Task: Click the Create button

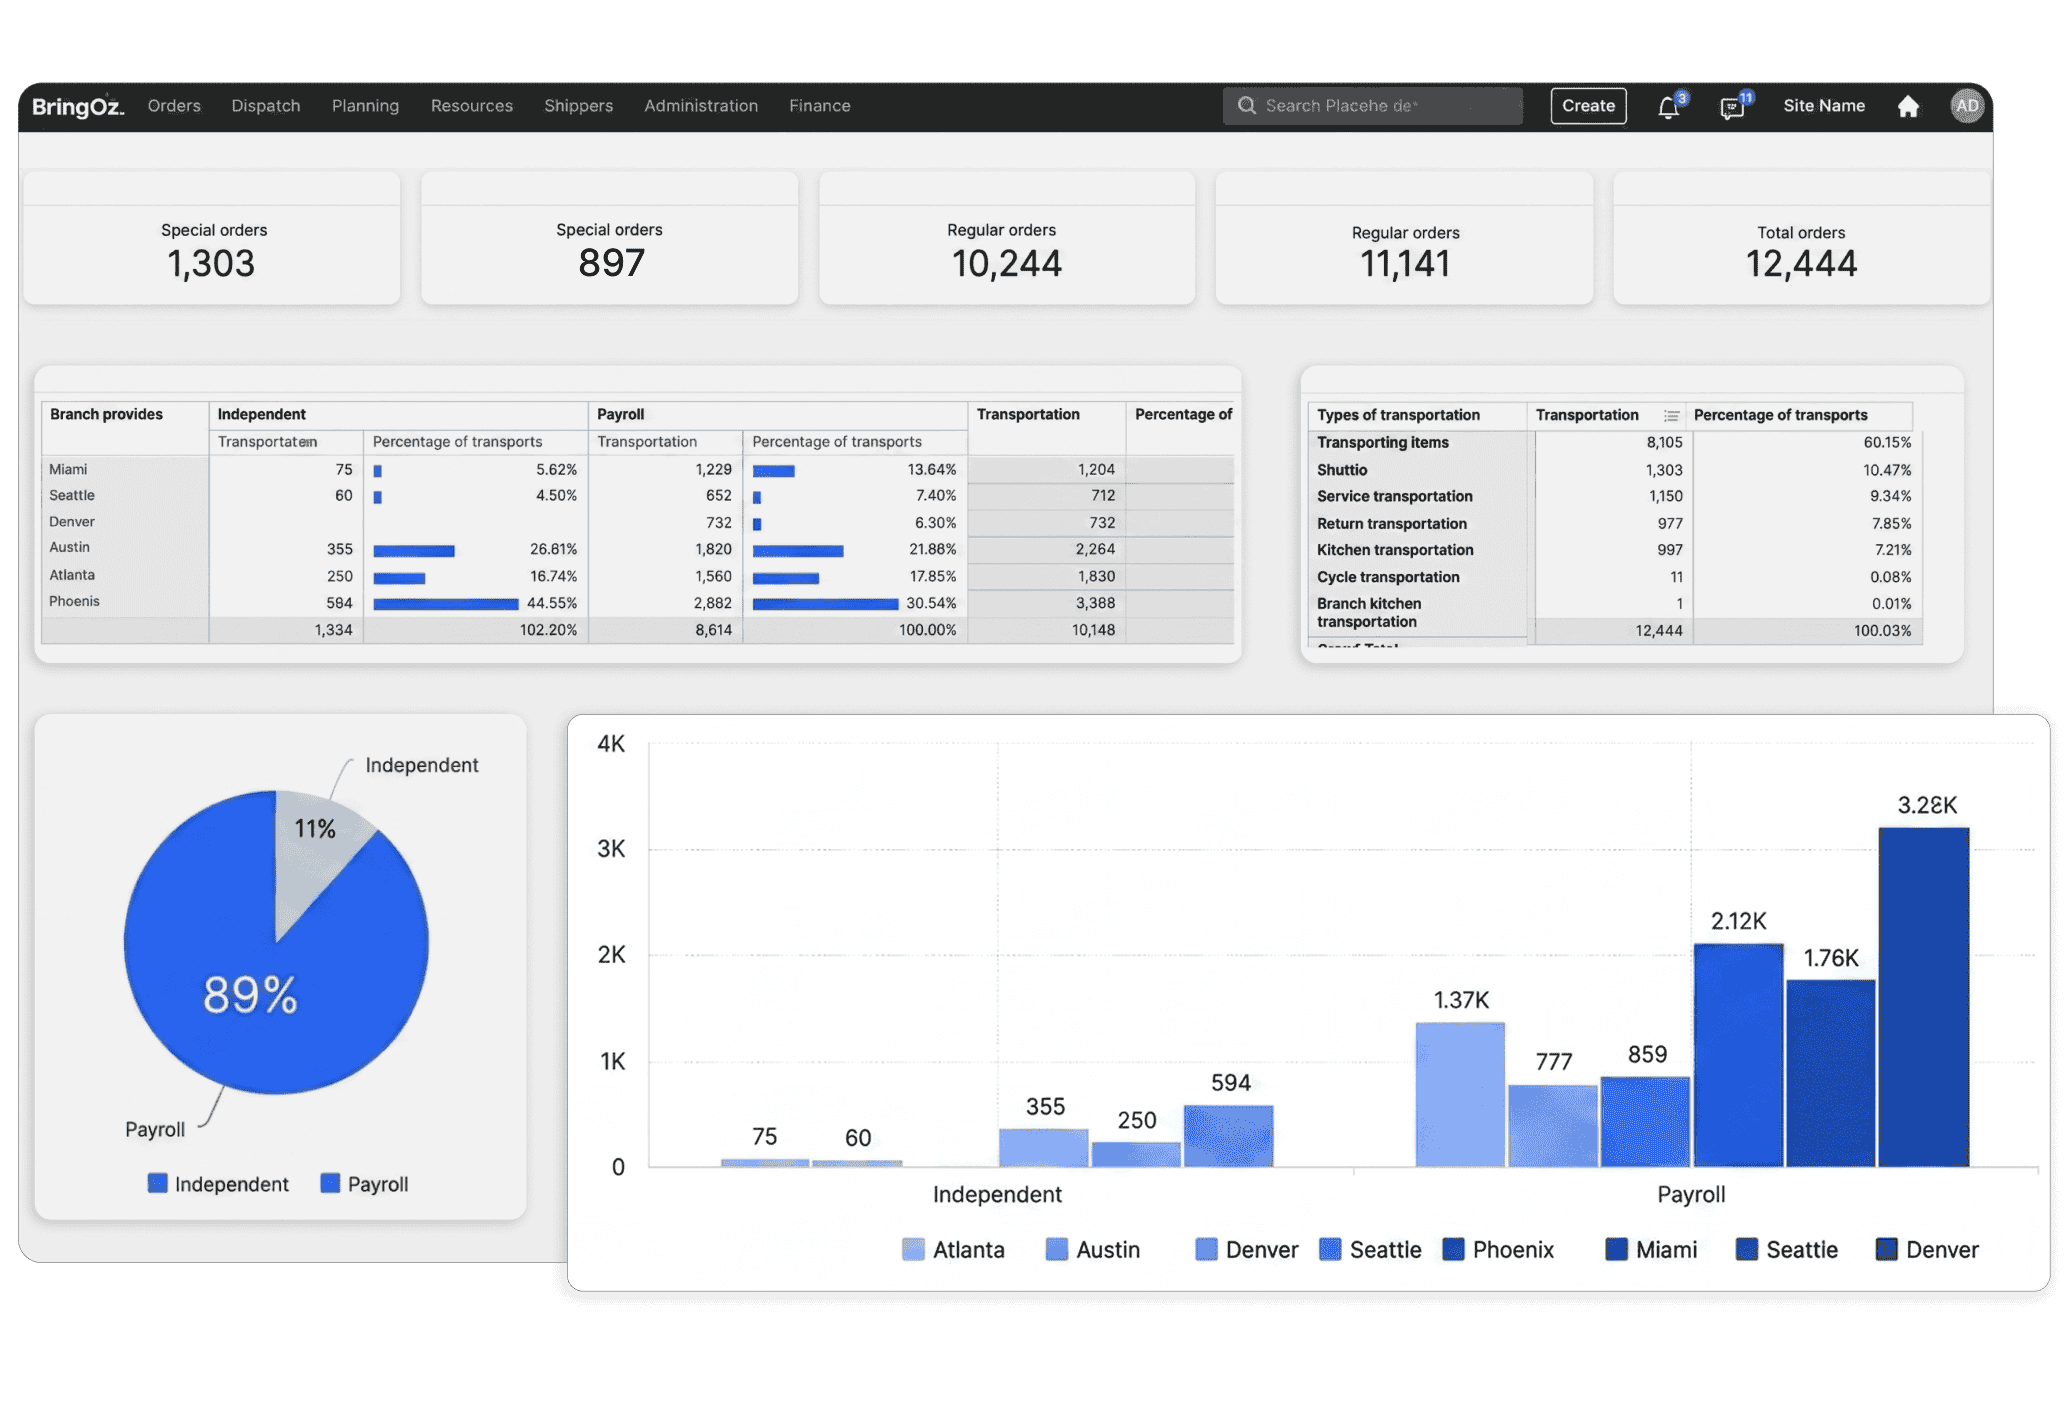Action: click(x=1588, y=106)
